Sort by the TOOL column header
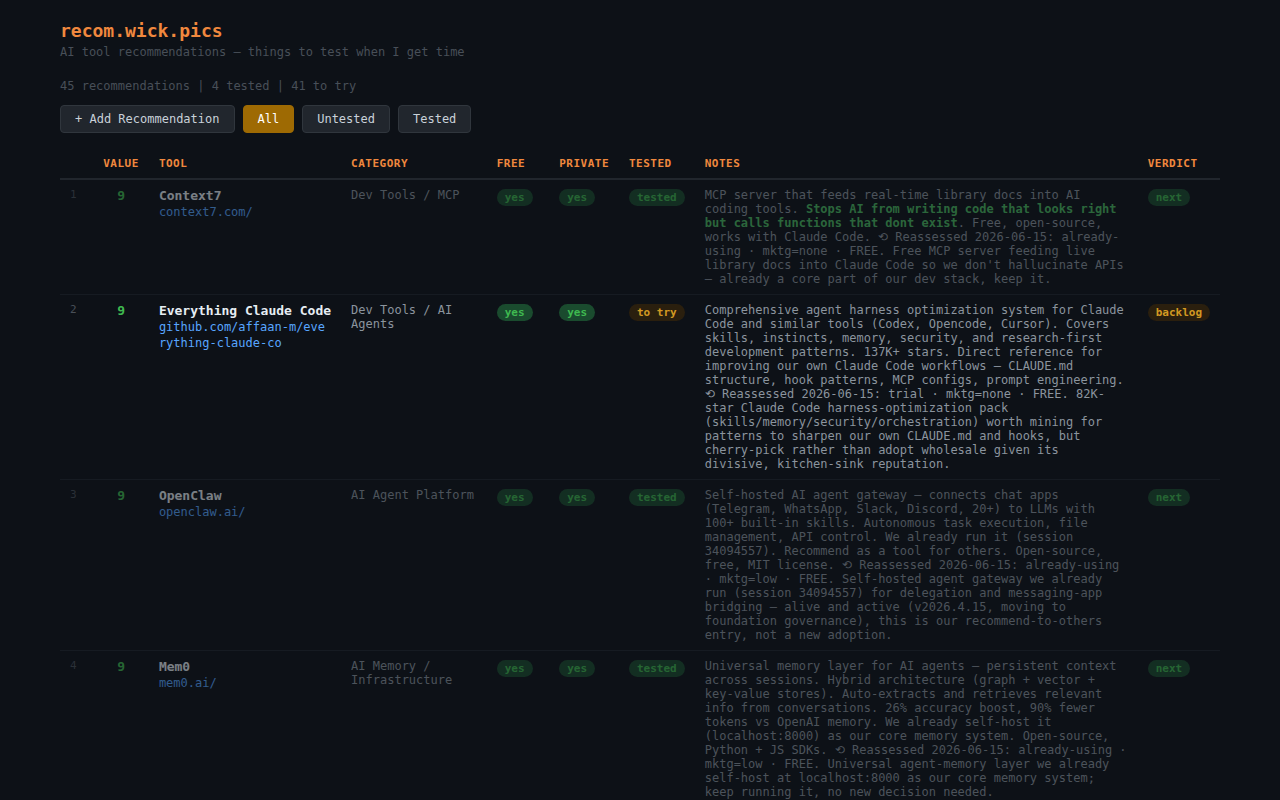The height and width of the screenshot is (800, 1280). click(x=173, y=163)
